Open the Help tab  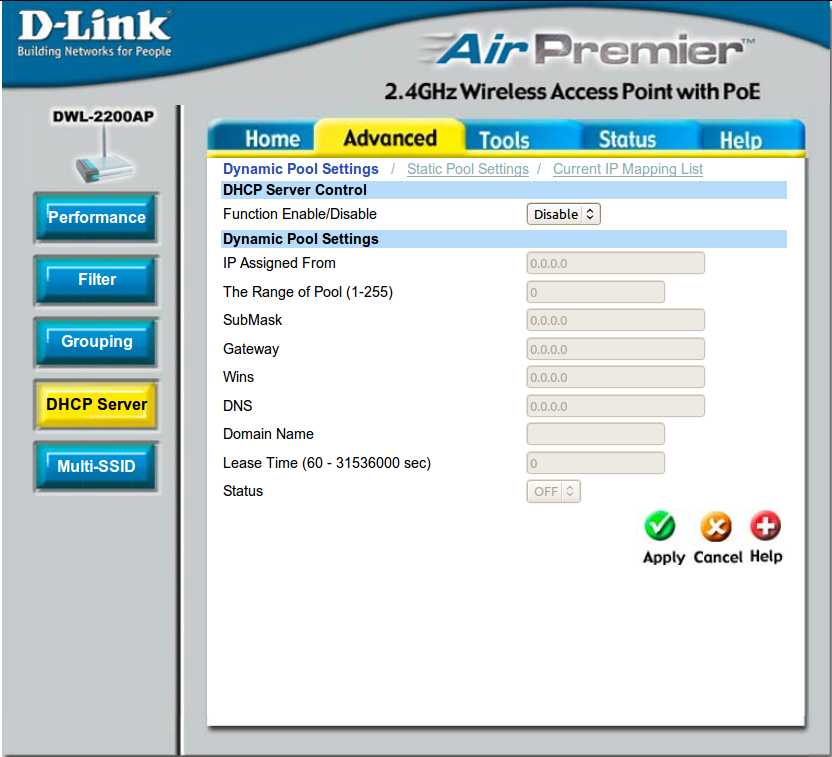(x=740, y=140)
